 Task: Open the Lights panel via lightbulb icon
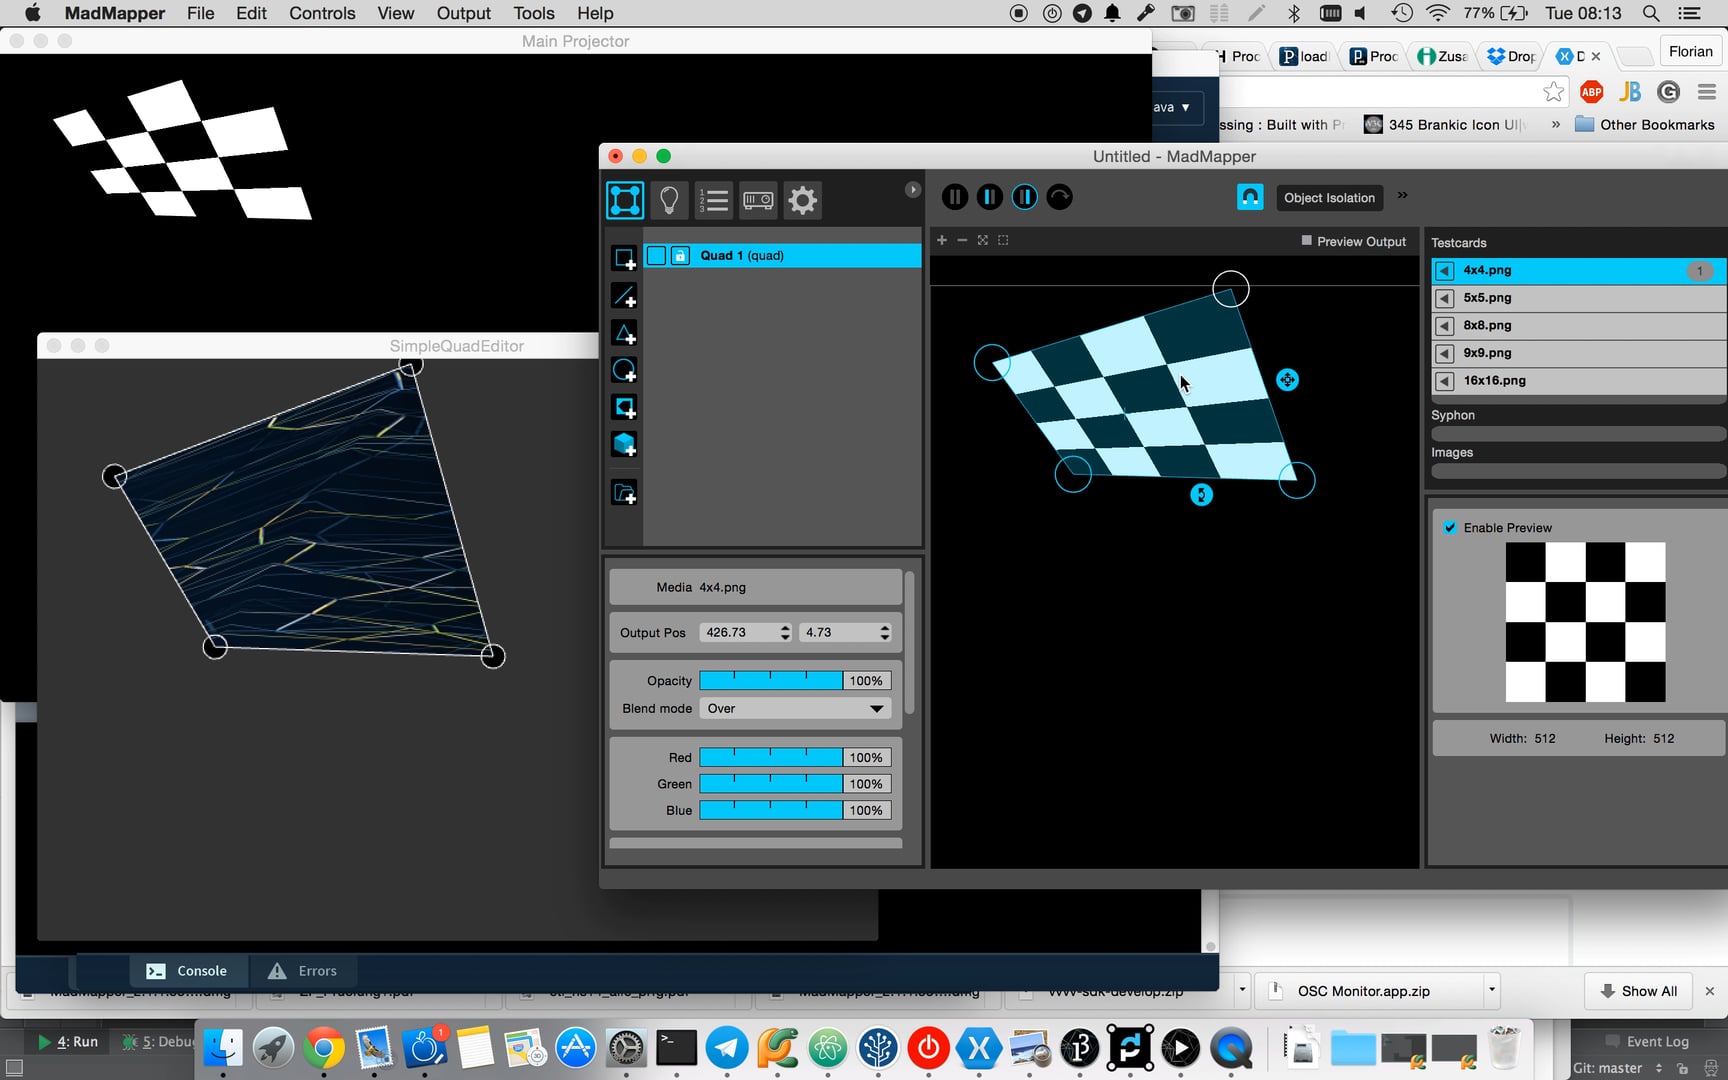tap(669, 200)
